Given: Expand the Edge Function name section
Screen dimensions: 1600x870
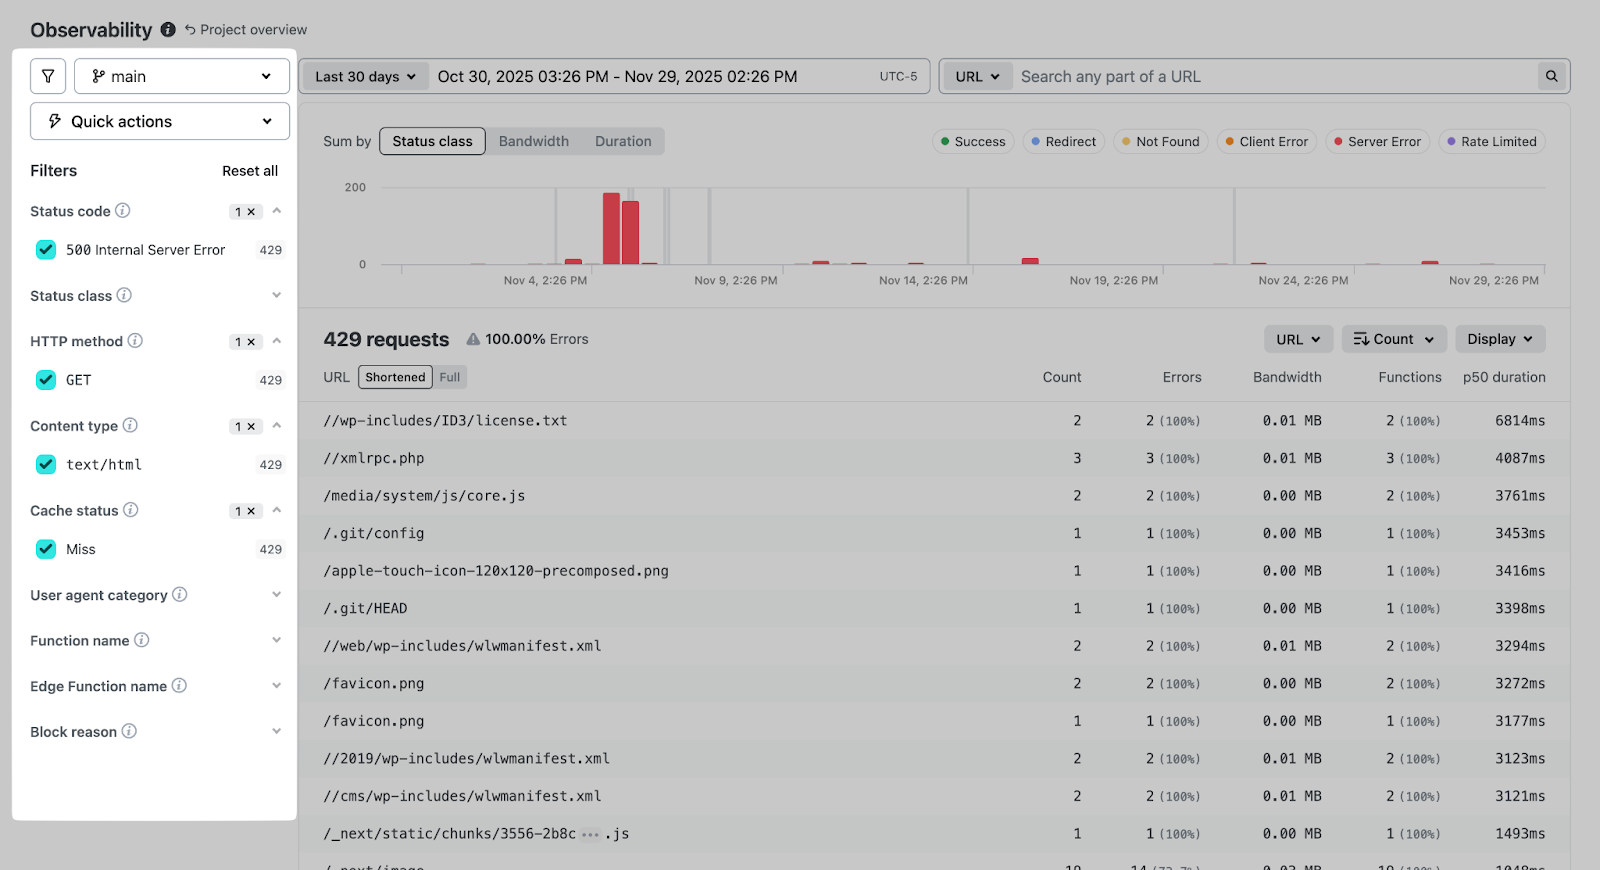Looking at the screenshot, I should coord(277,686).
